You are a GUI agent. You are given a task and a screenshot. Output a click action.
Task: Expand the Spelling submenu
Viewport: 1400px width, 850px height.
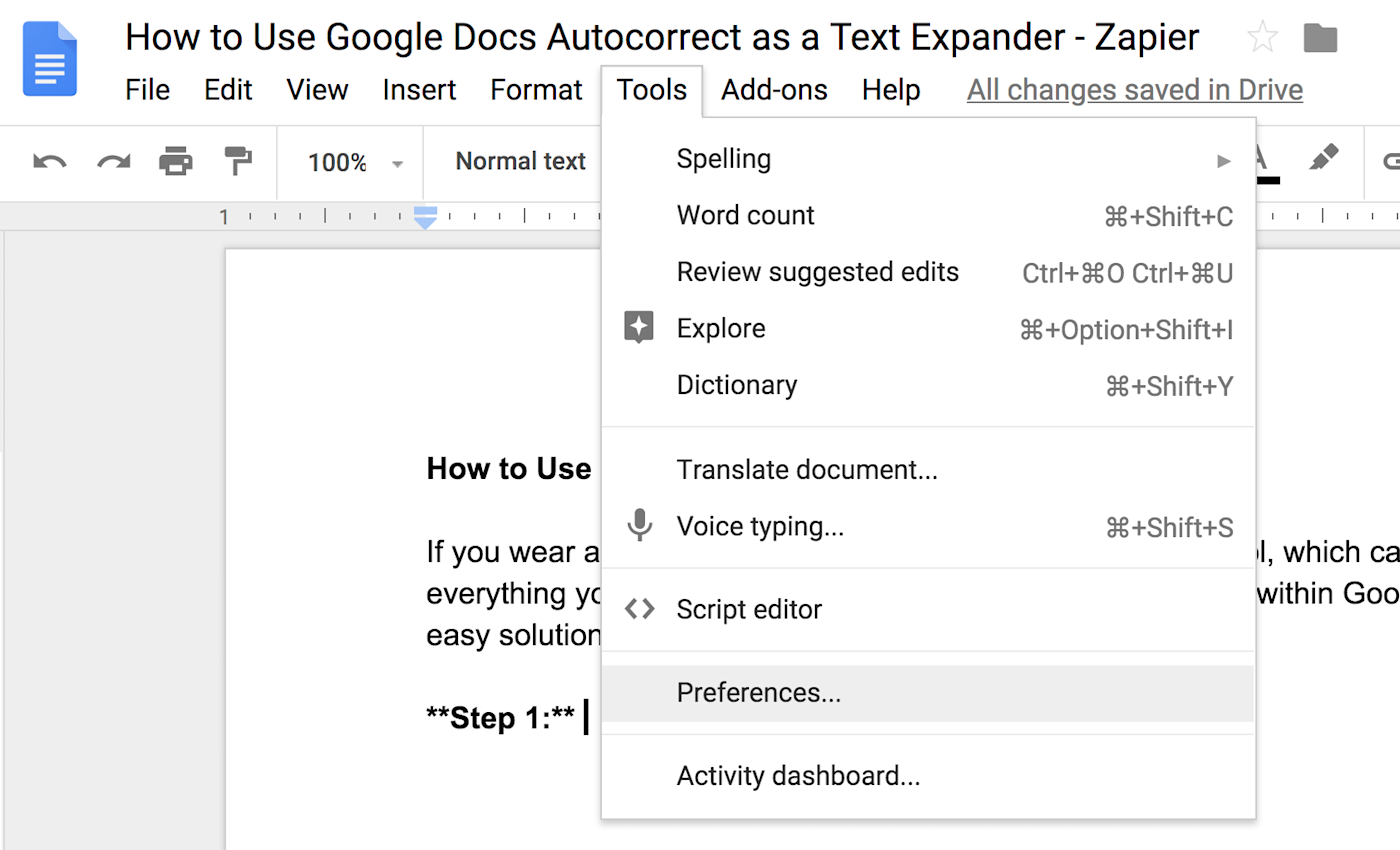pos(928,159)
